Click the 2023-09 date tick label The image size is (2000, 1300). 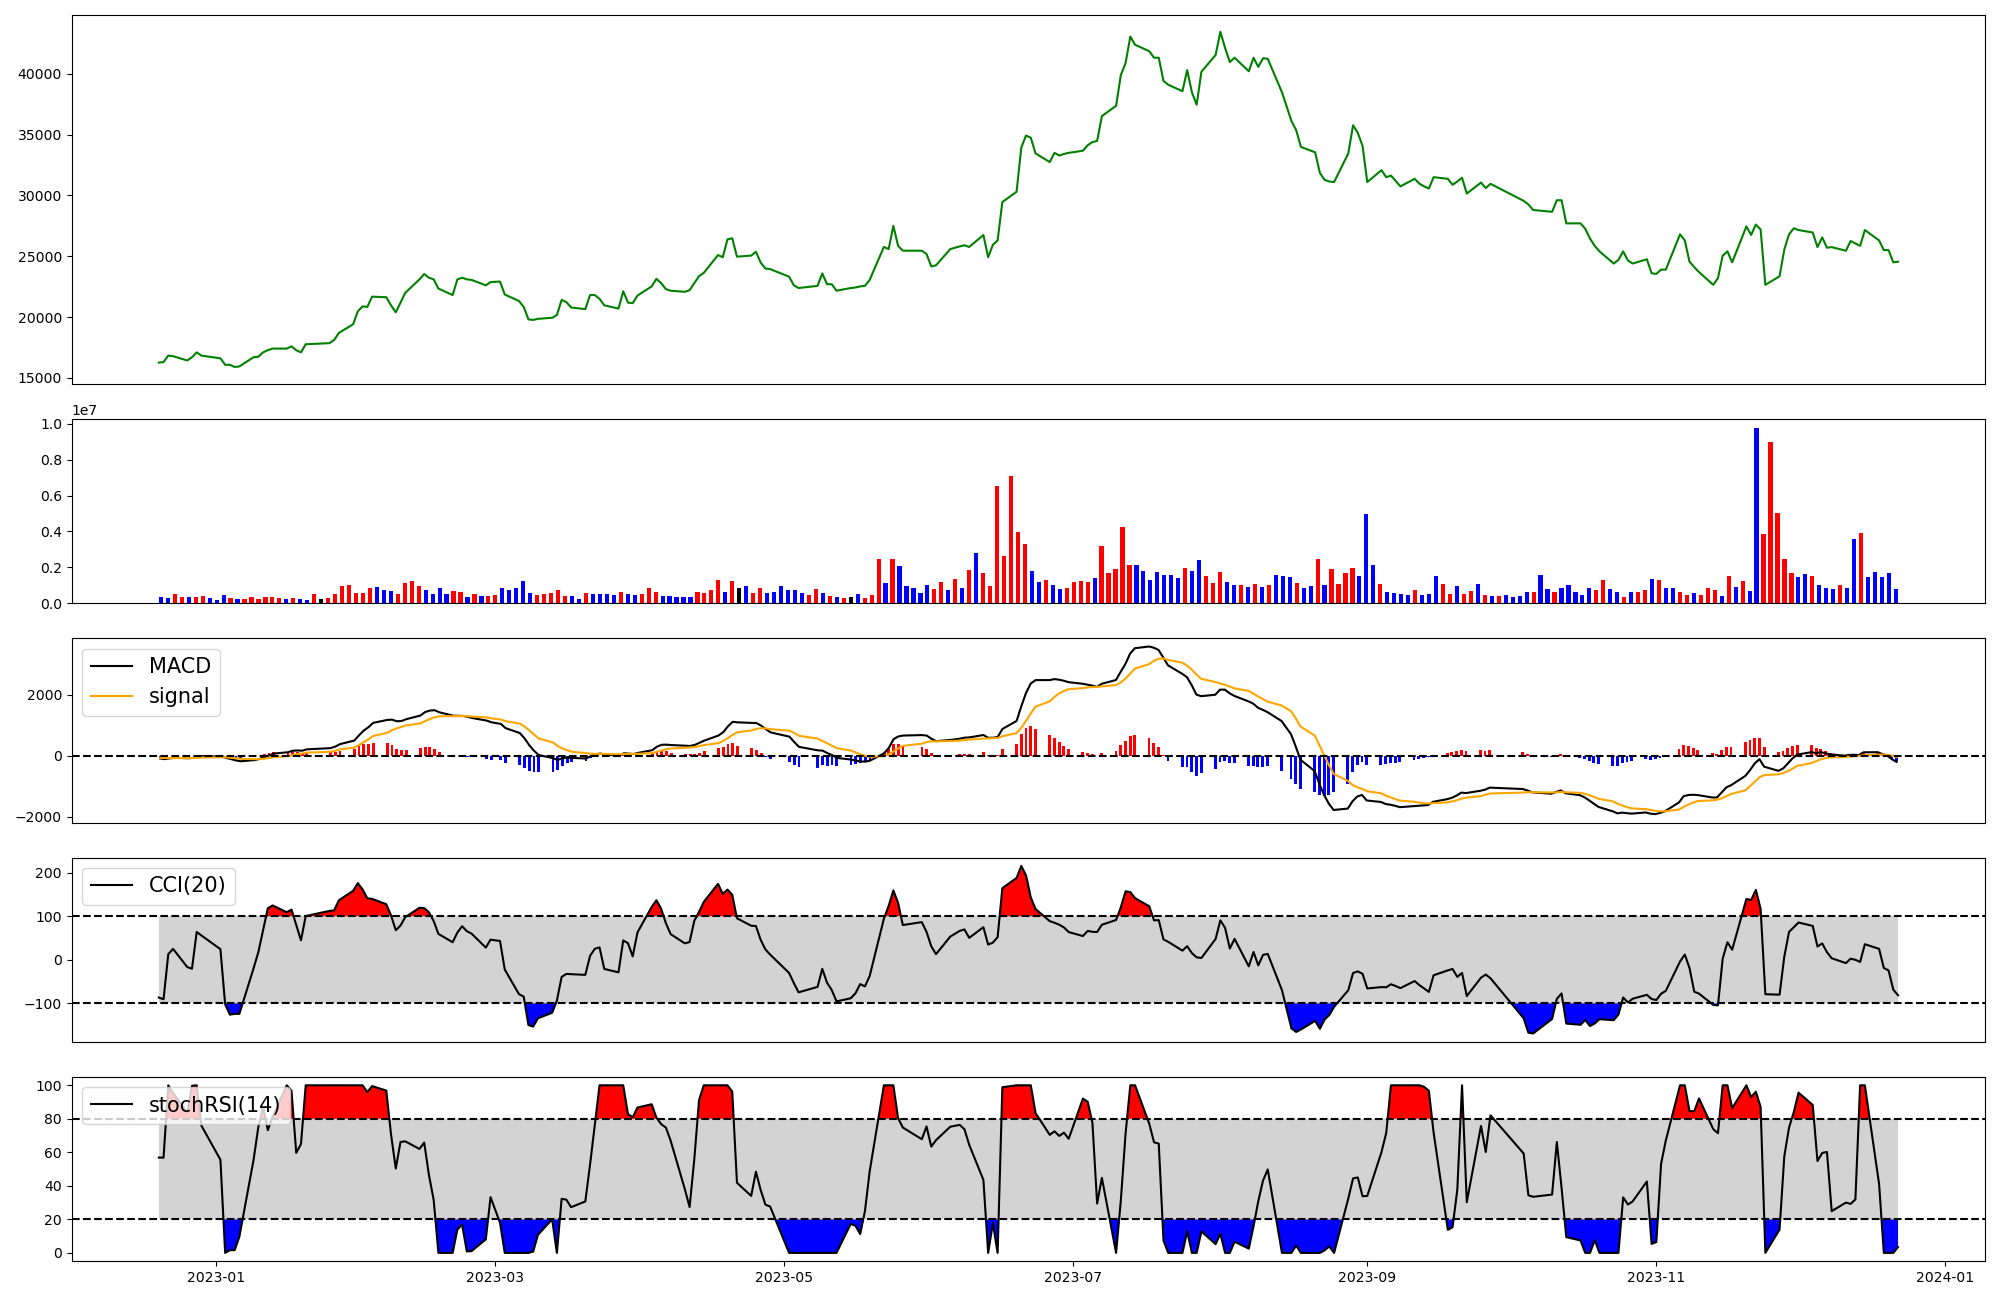(1367, 1277)
